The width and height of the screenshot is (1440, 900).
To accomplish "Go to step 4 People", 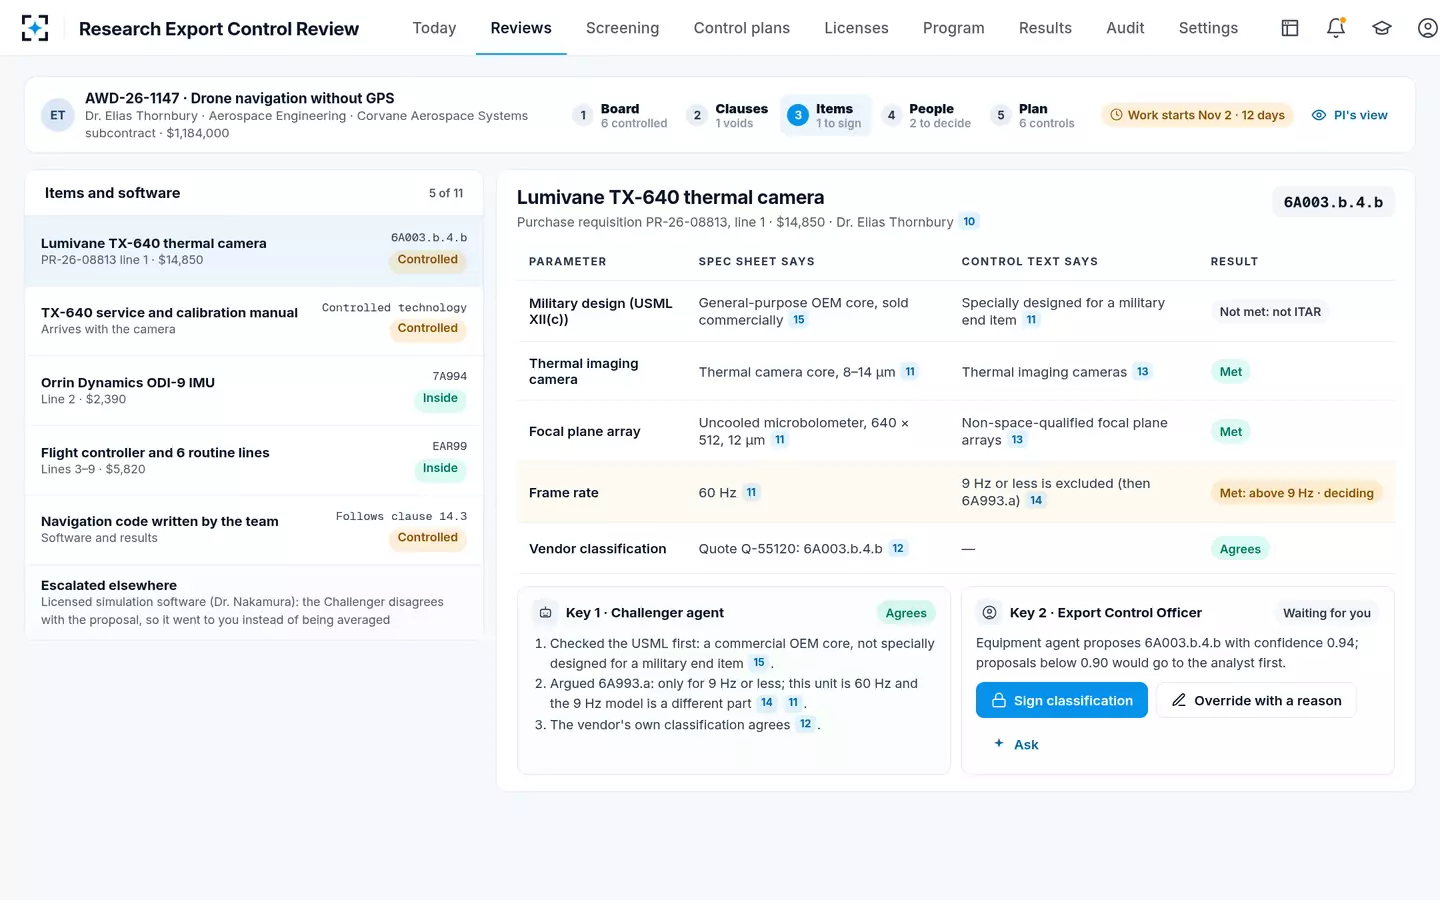I will click(x=927, y=115).
